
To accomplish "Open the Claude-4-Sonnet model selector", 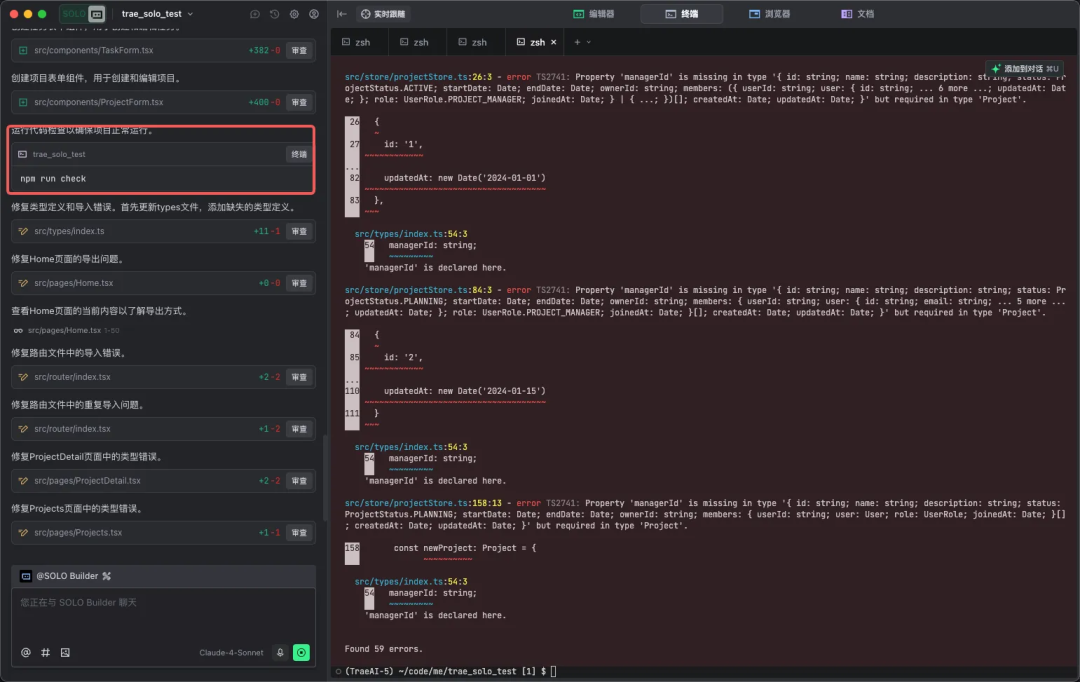I will click(x=231, y=652).
